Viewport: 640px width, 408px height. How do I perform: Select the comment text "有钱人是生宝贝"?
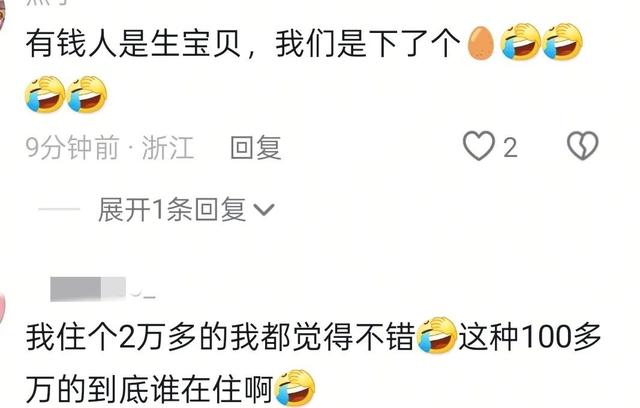(134, 44)
